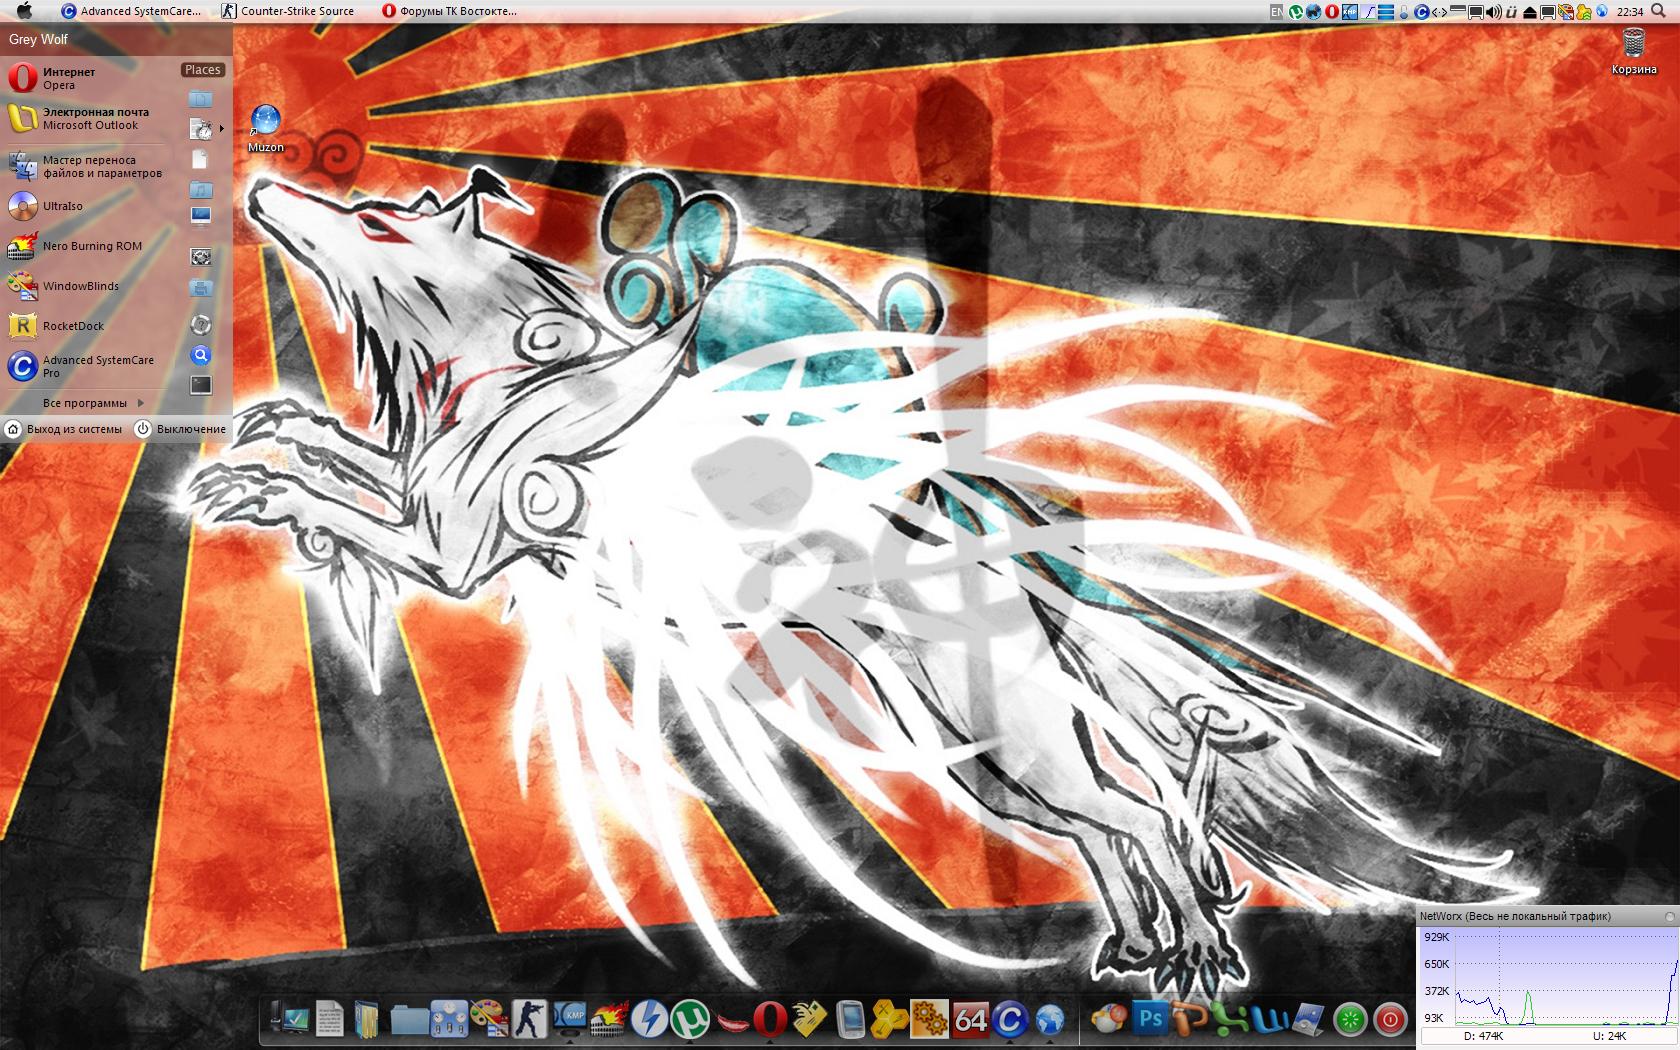Expand the recent documents submenu arrow
This screenshot has width=1680, height=1050.
[x=221, y=128]
